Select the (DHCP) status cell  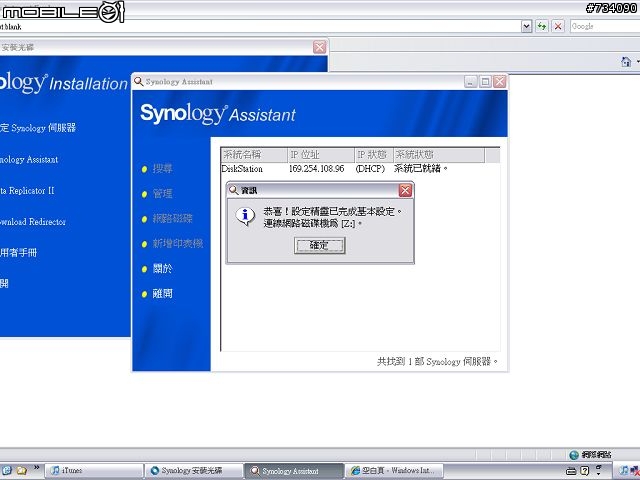[370, 169]
